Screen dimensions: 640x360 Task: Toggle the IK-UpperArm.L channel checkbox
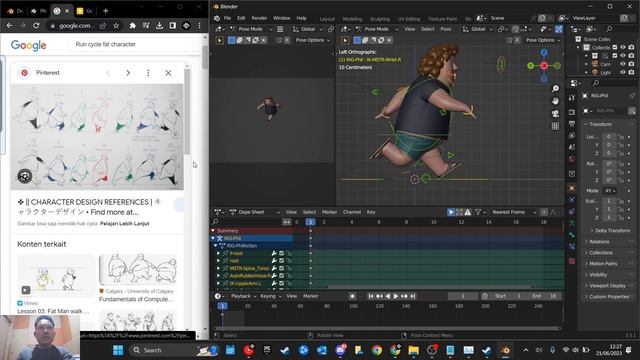pos(281,283)
